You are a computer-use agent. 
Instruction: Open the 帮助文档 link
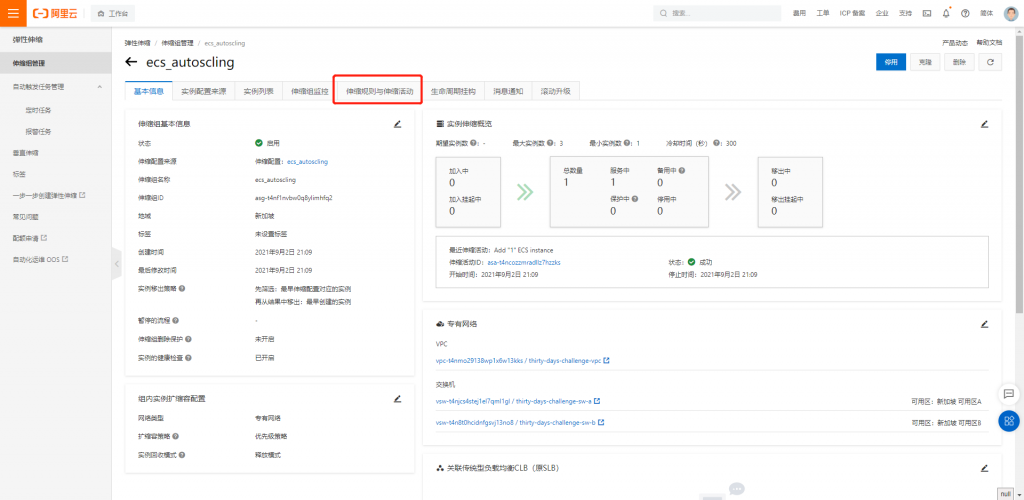(989, 42)
